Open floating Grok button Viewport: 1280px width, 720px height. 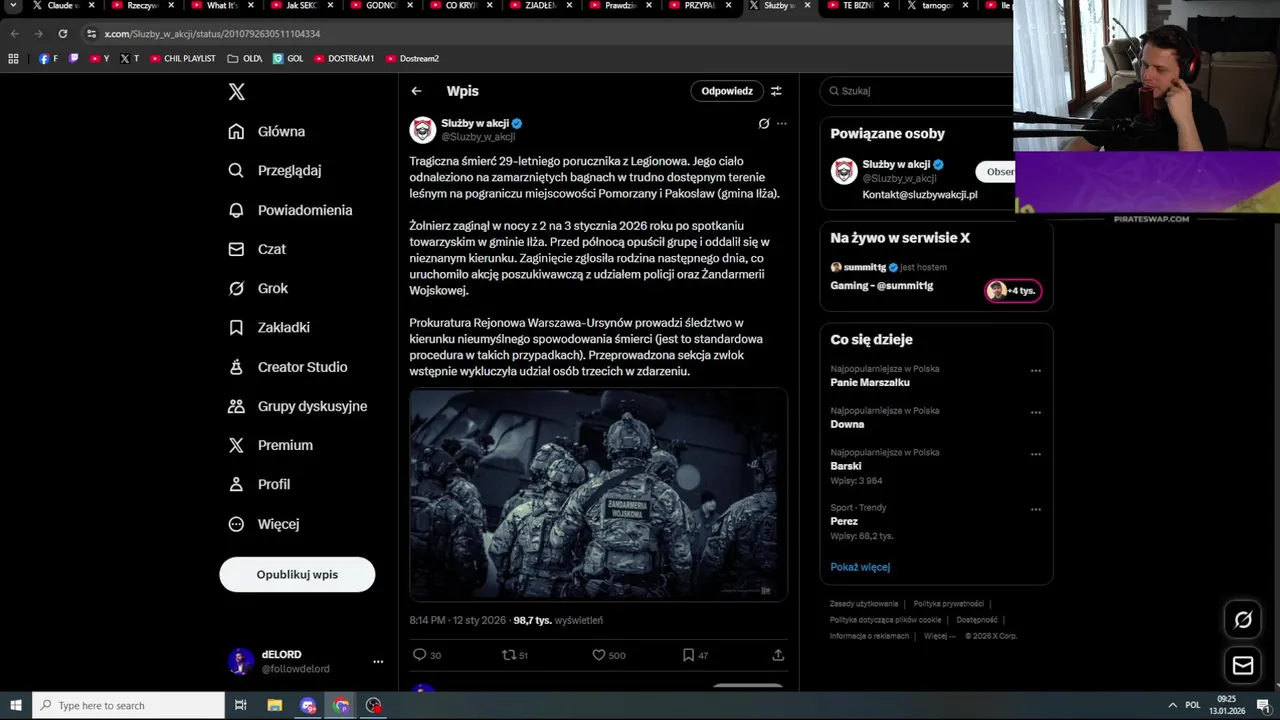coord(1243,620)
